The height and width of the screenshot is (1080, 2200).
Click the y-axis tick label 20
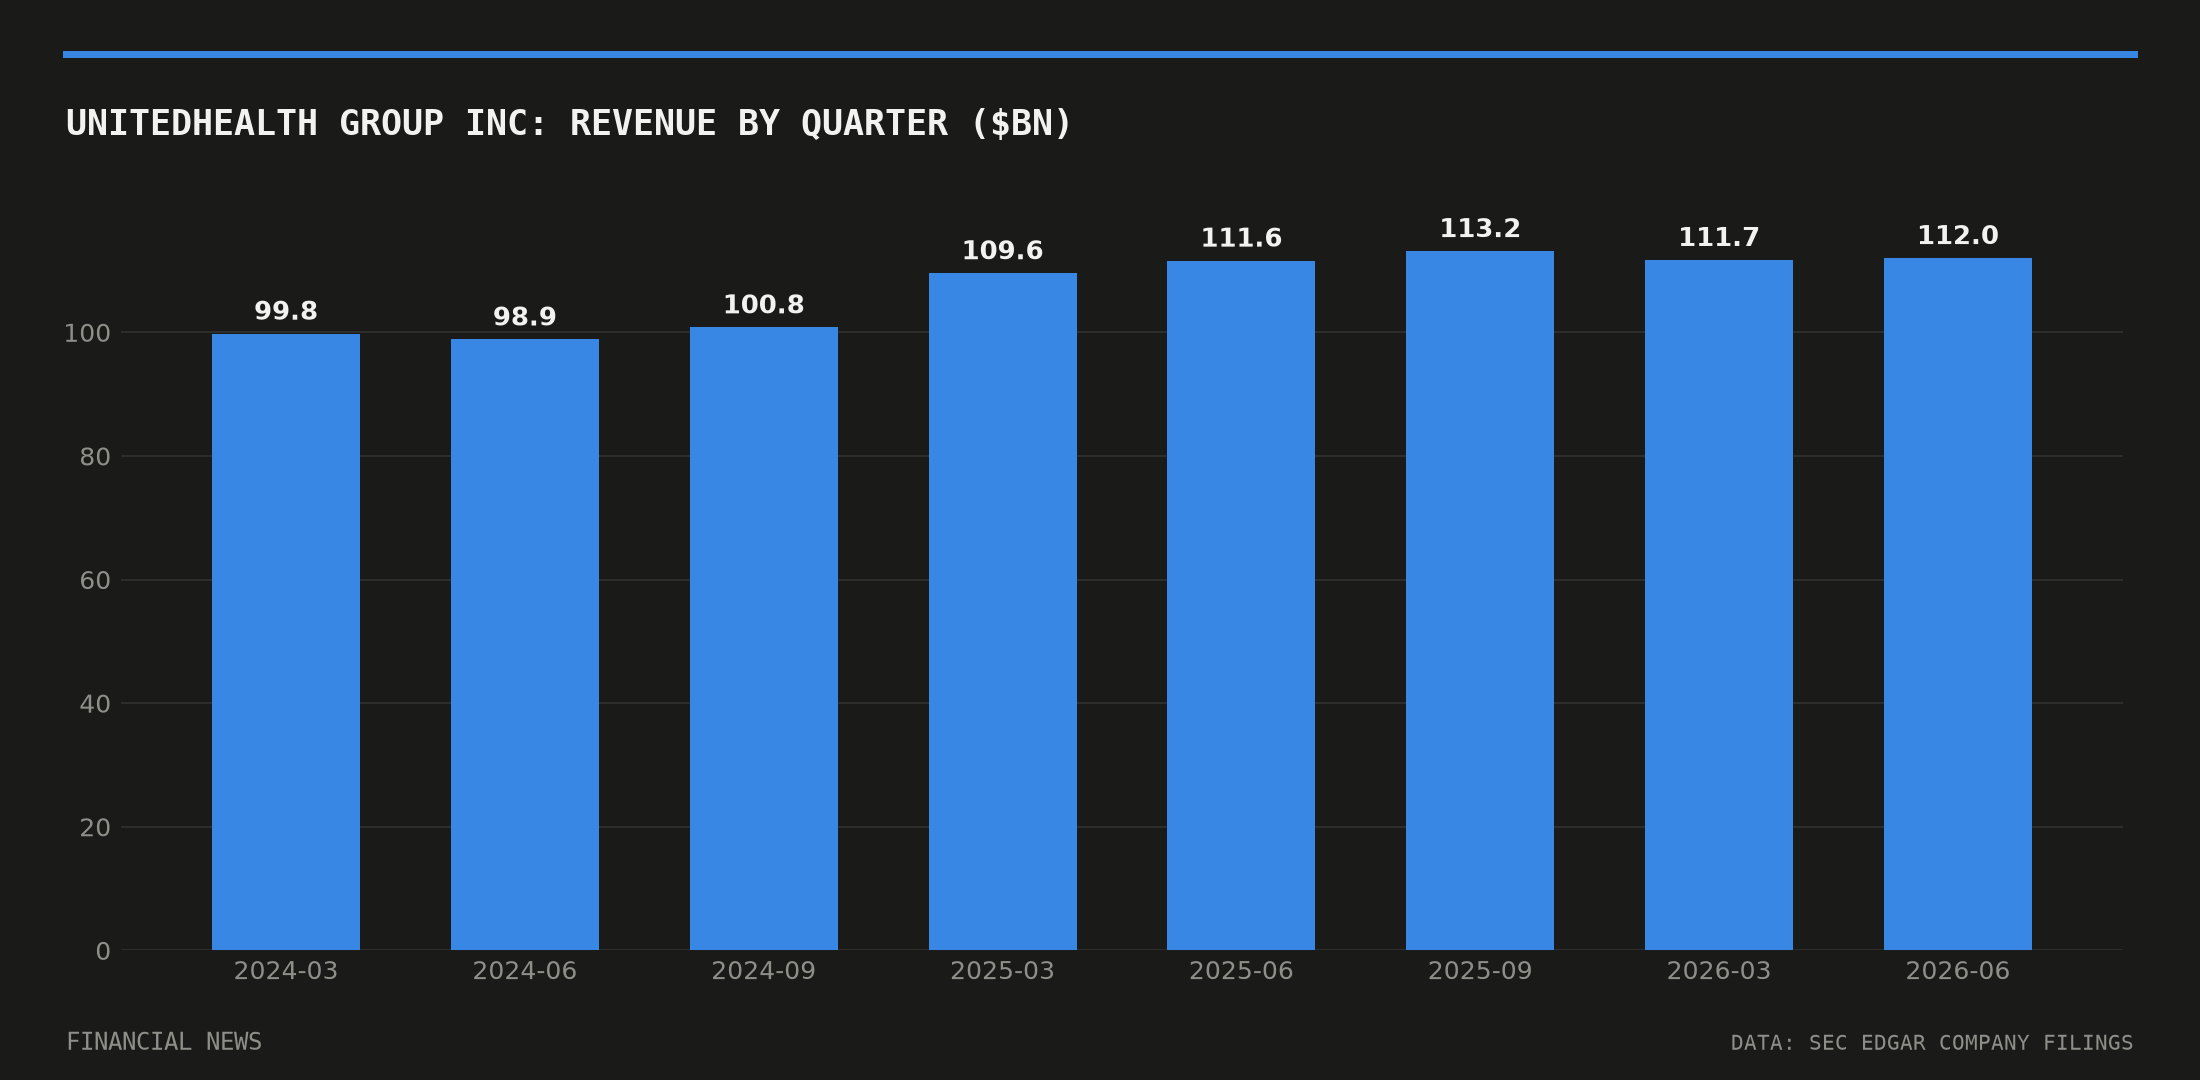95,828
